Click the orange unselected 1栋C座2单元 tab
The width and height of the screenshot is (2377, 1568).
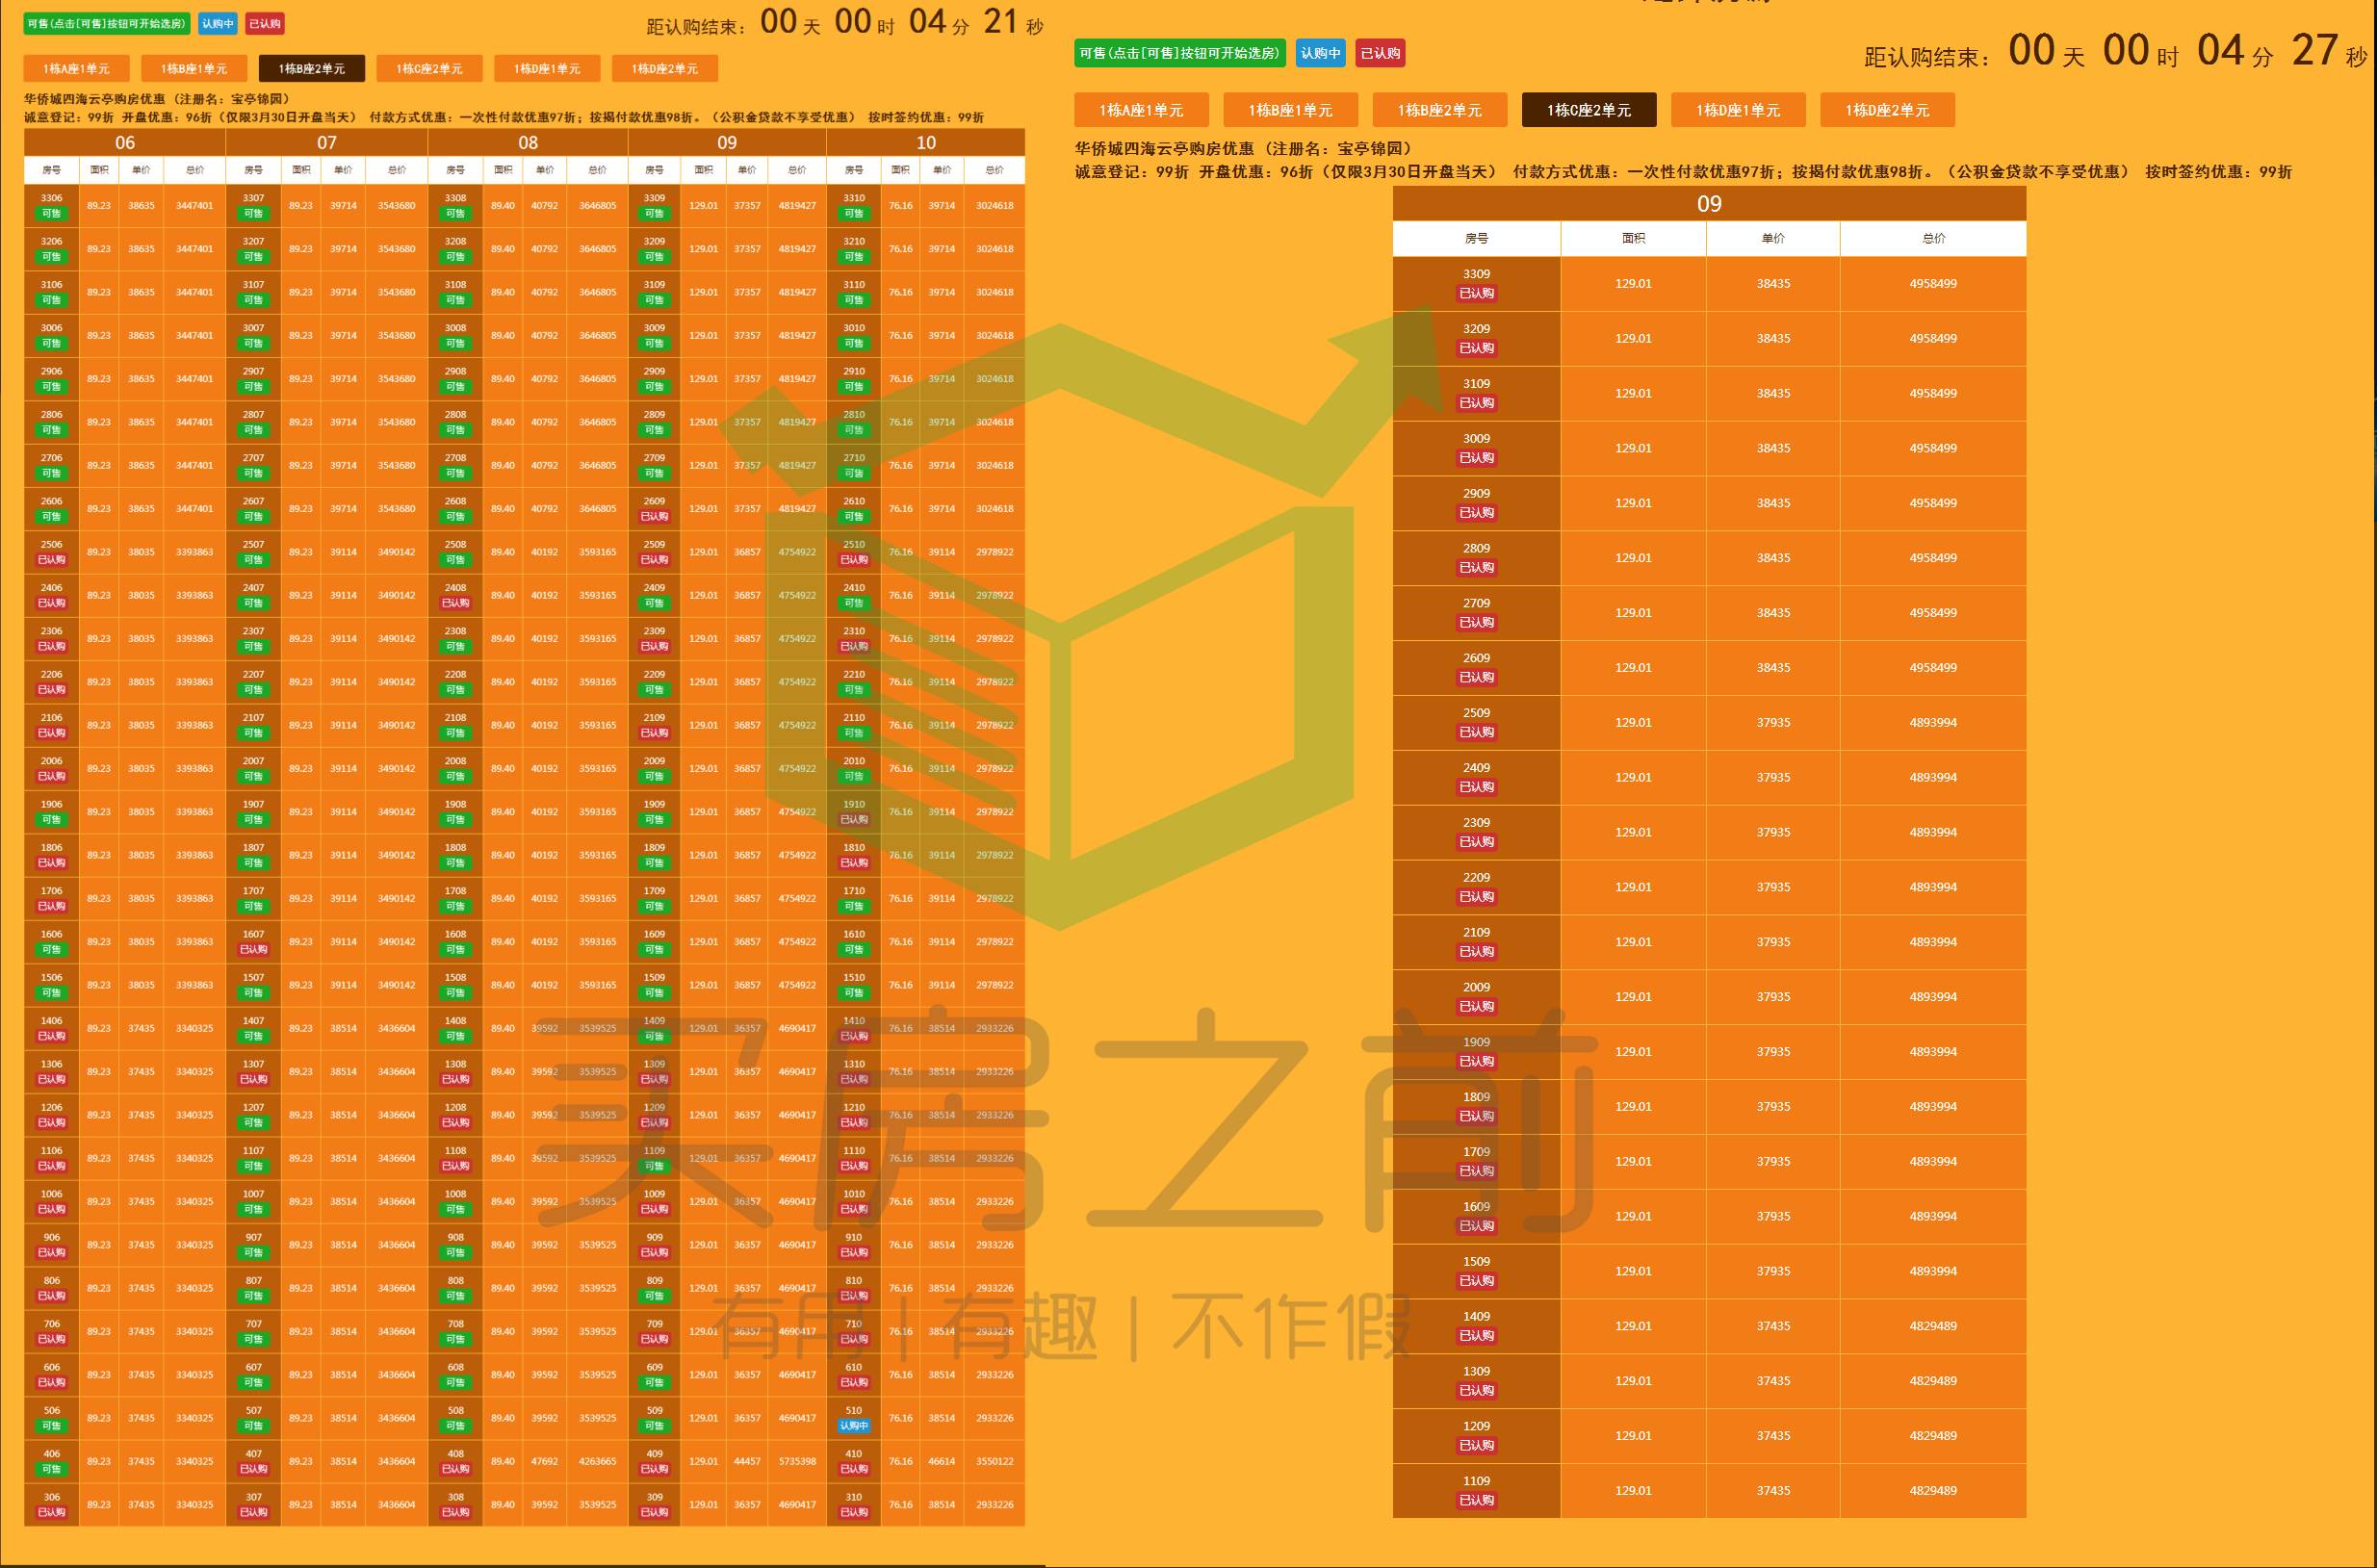(429, 69)
